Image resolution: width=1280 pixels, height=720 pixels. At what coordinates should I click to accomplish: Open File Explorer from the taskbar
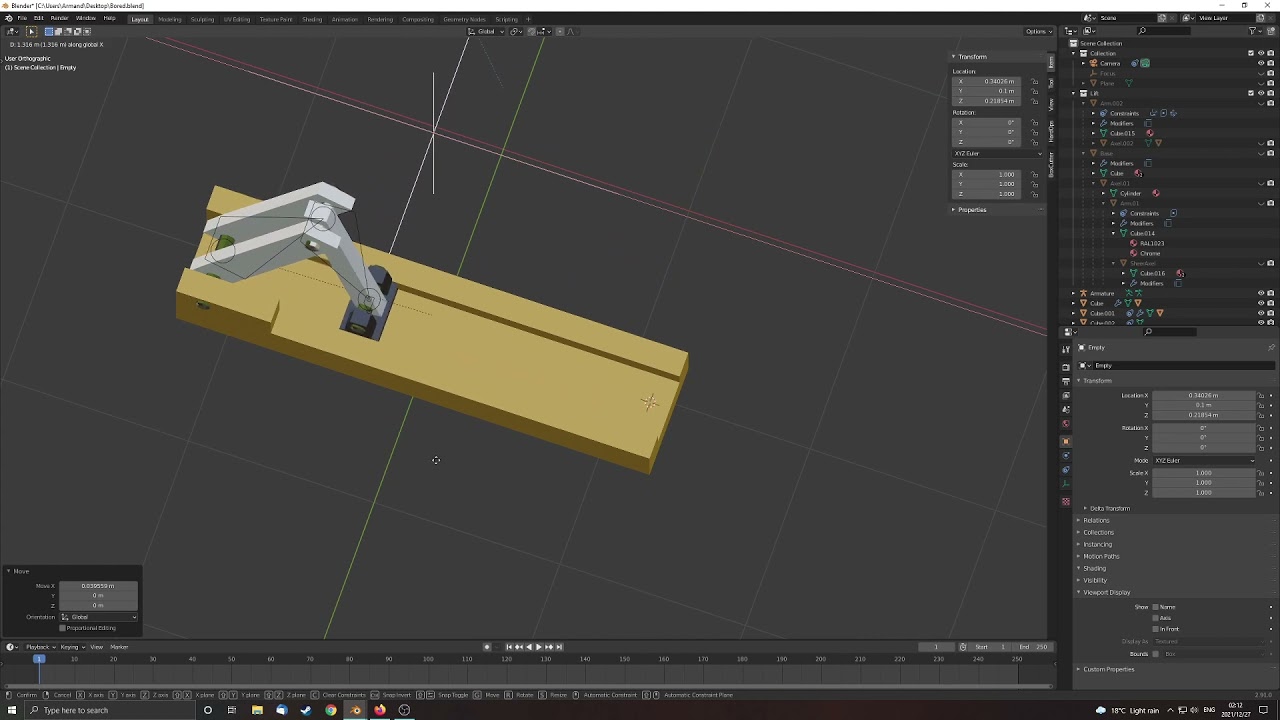(257, 710)
